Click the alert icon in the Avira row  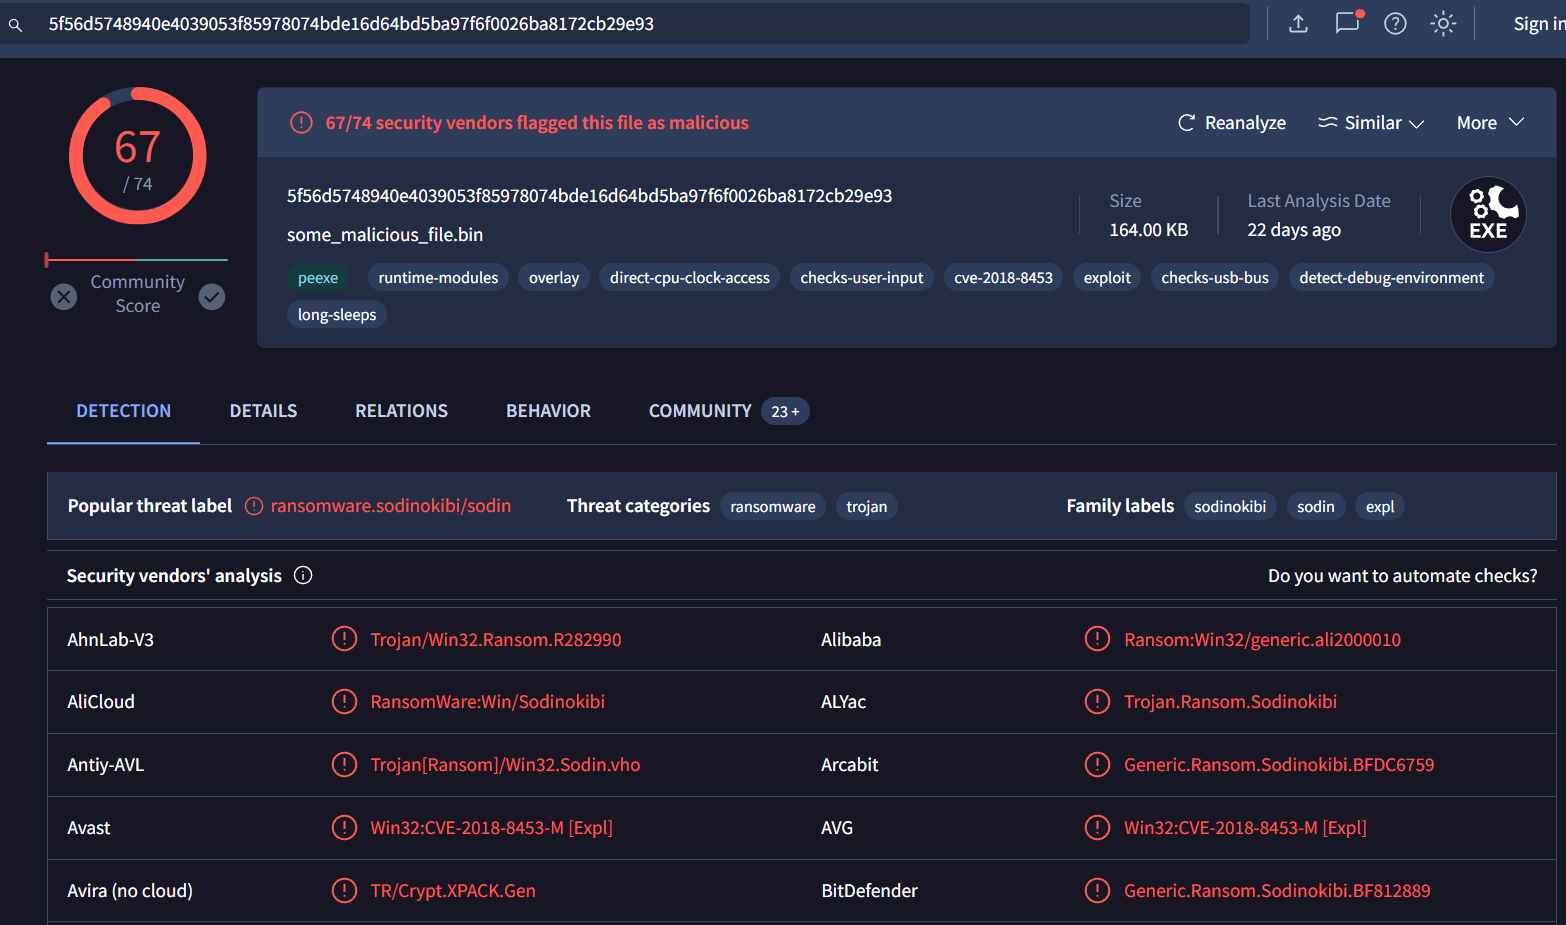[x=344, y=891]
